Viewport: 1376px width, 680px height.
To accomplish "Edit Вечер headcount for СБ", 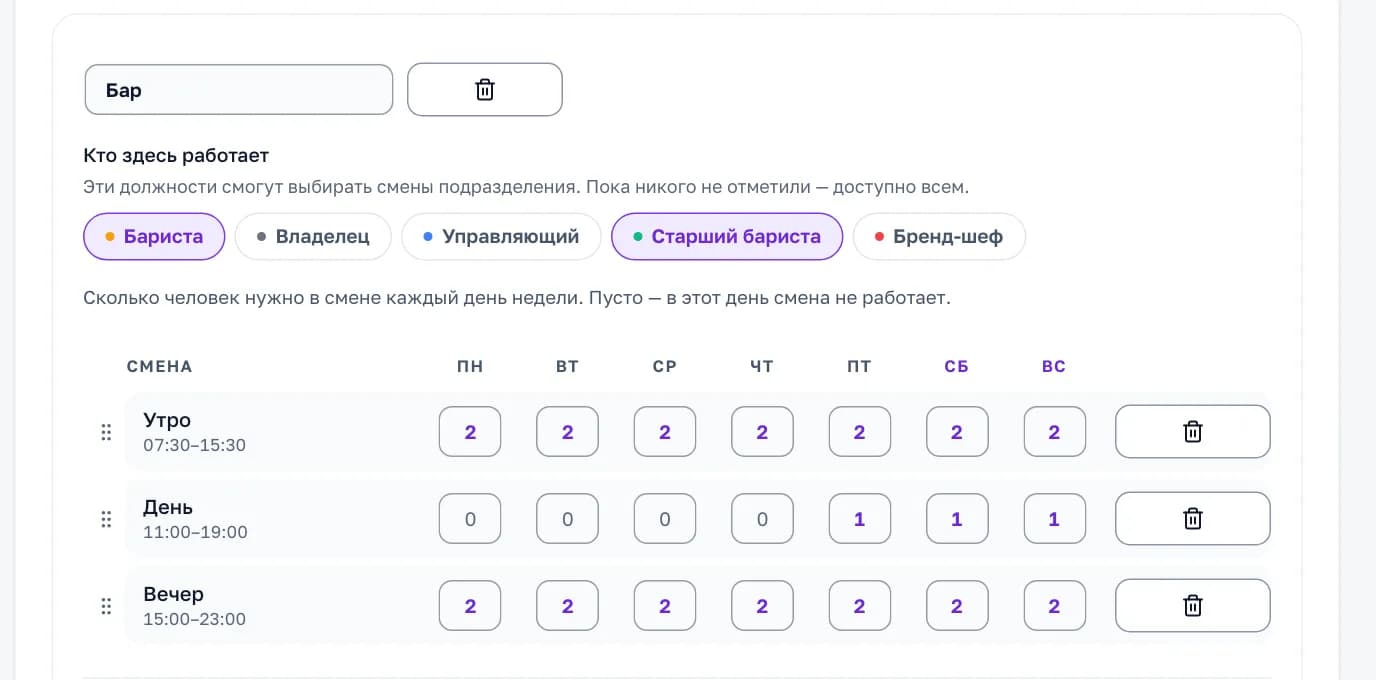I will (957, 606).
